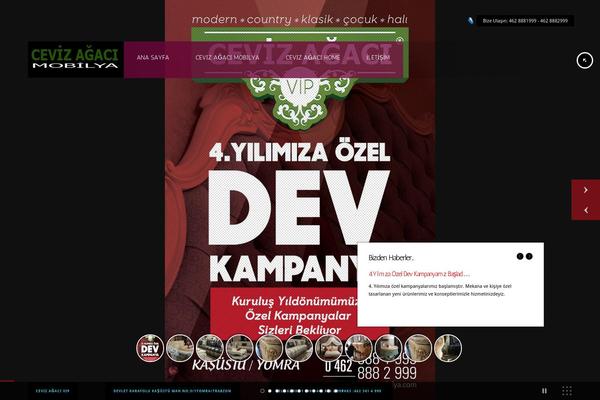Select the second circular slide thumbnail
600x400 pixels.
tap(180, 348)
